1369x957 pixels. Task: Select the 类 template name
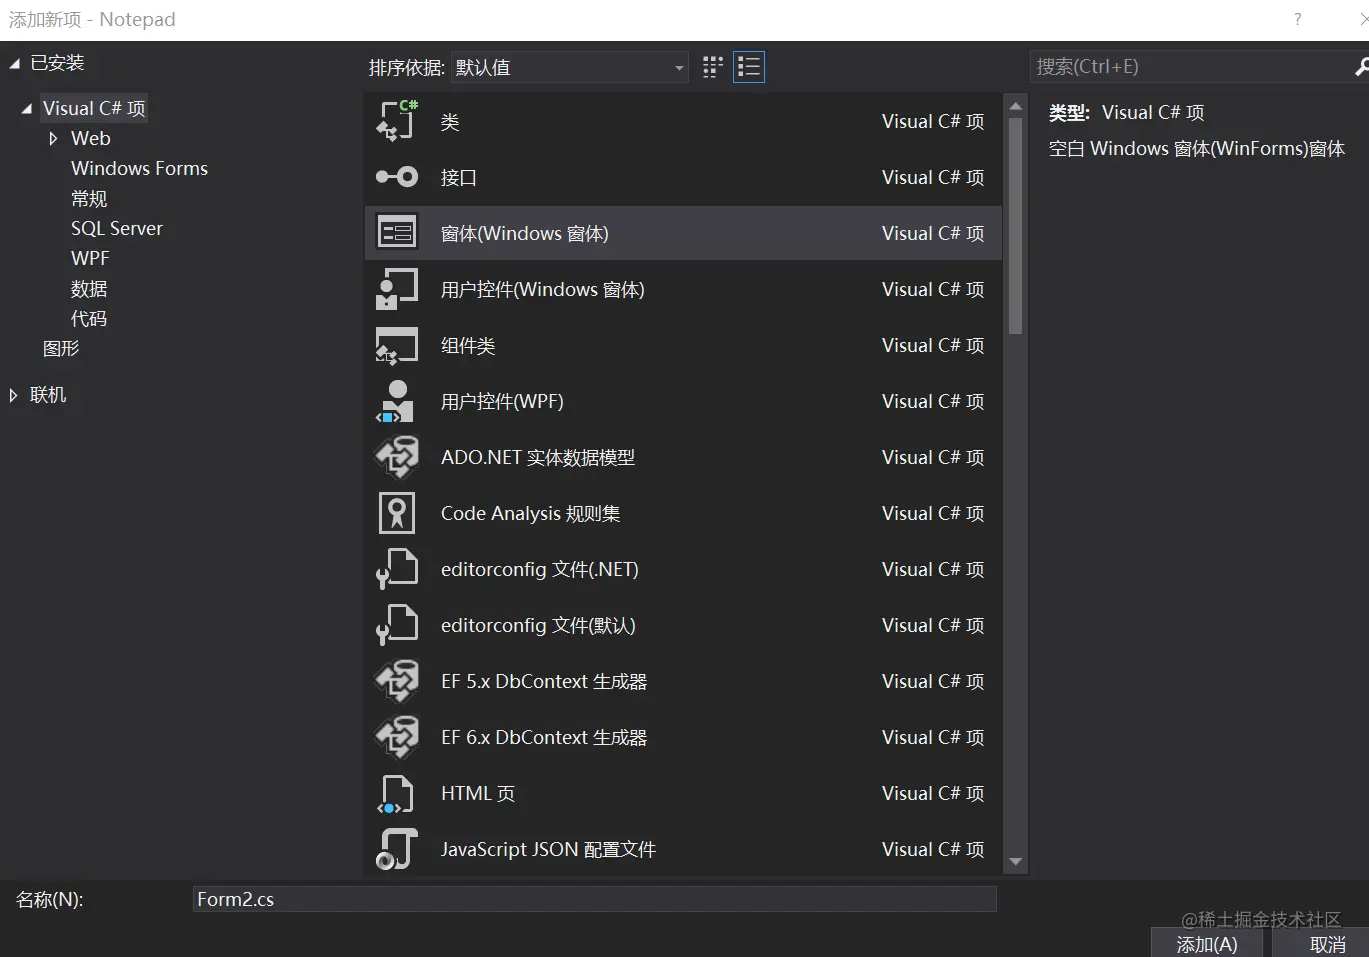450,122
